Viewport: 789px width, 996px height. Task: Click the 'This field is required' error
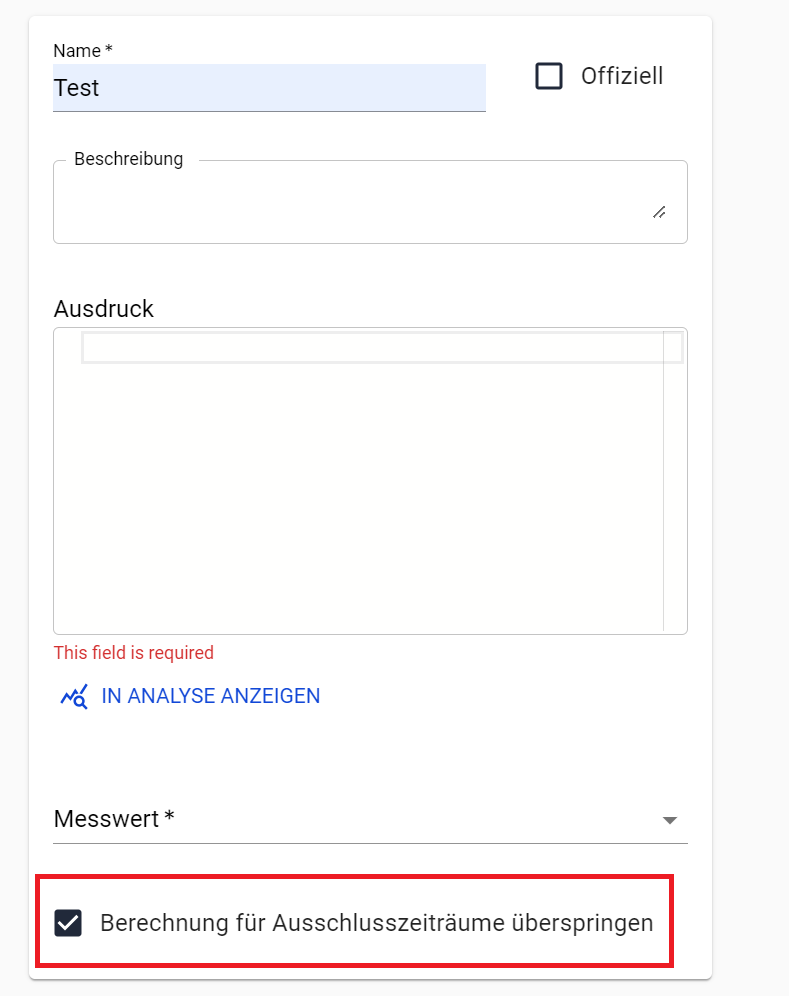click(133, 653)
